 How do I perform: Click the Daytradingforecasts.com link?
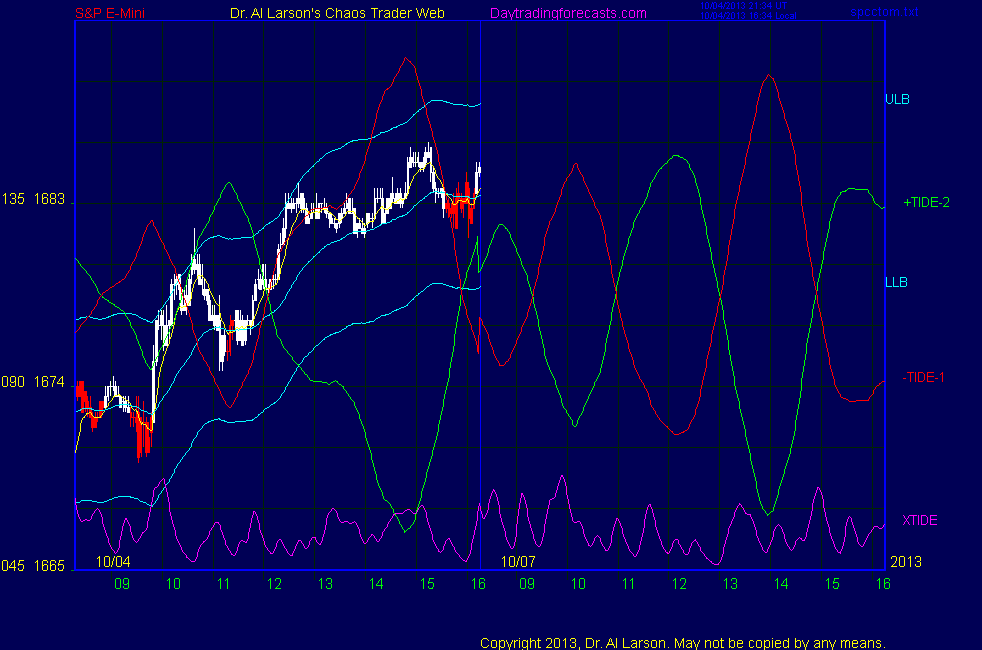[567, 13]
